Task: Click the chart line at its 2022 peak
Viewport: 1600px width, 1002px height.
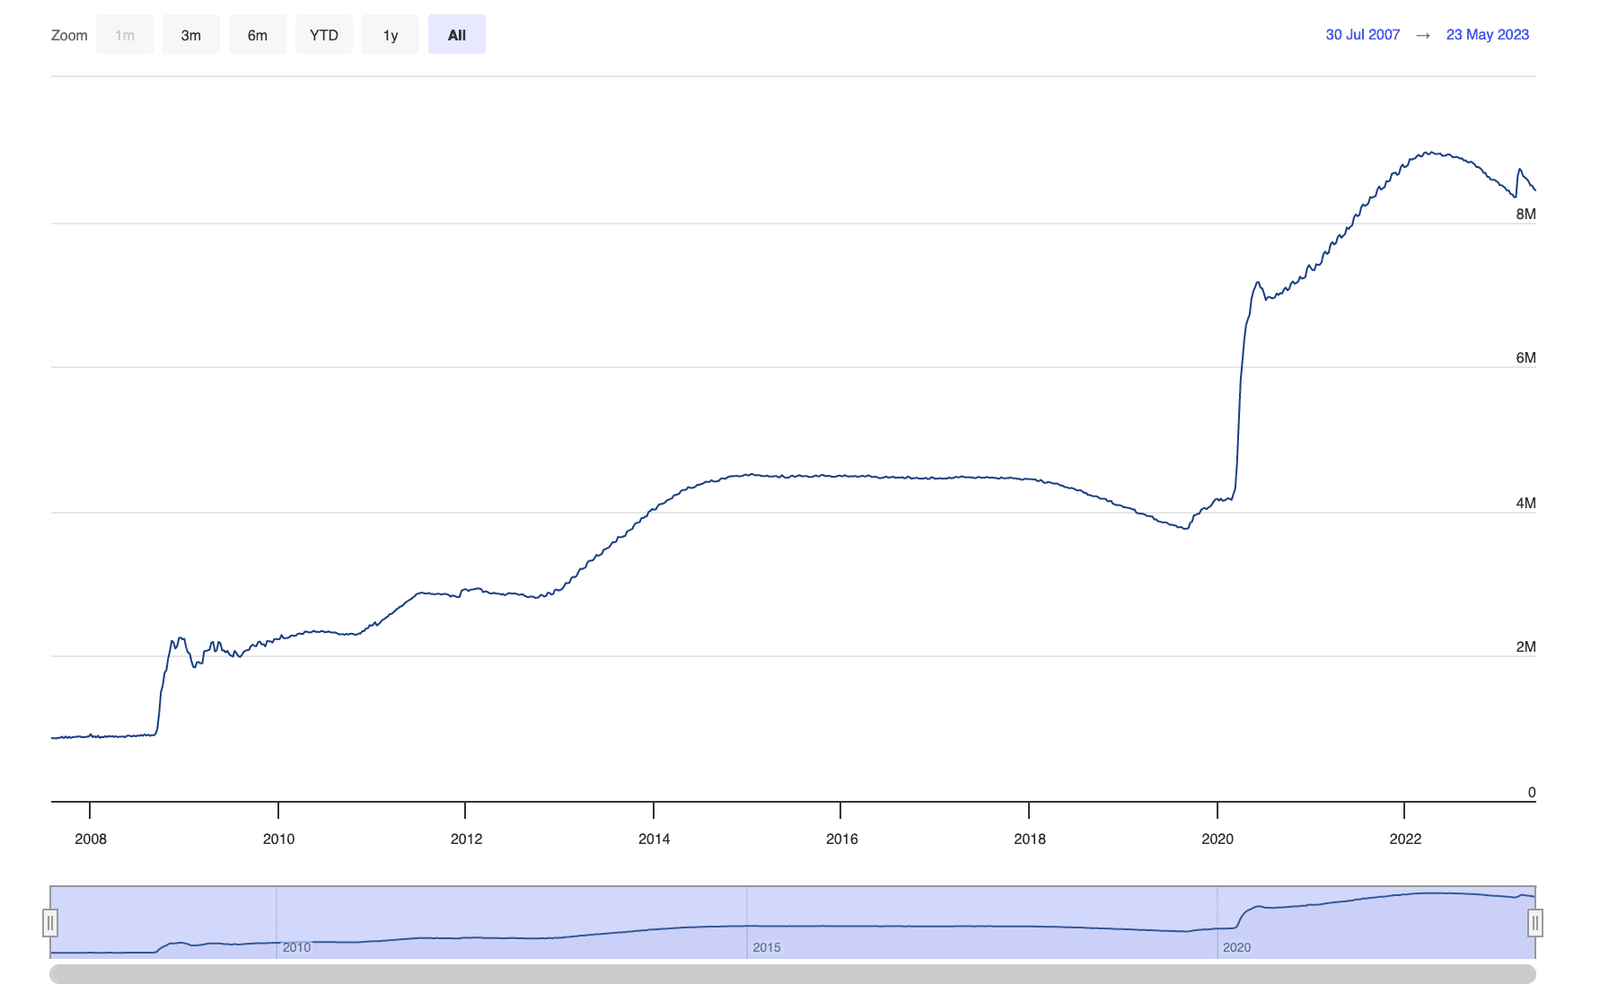Action: (x=1432, y=152)
